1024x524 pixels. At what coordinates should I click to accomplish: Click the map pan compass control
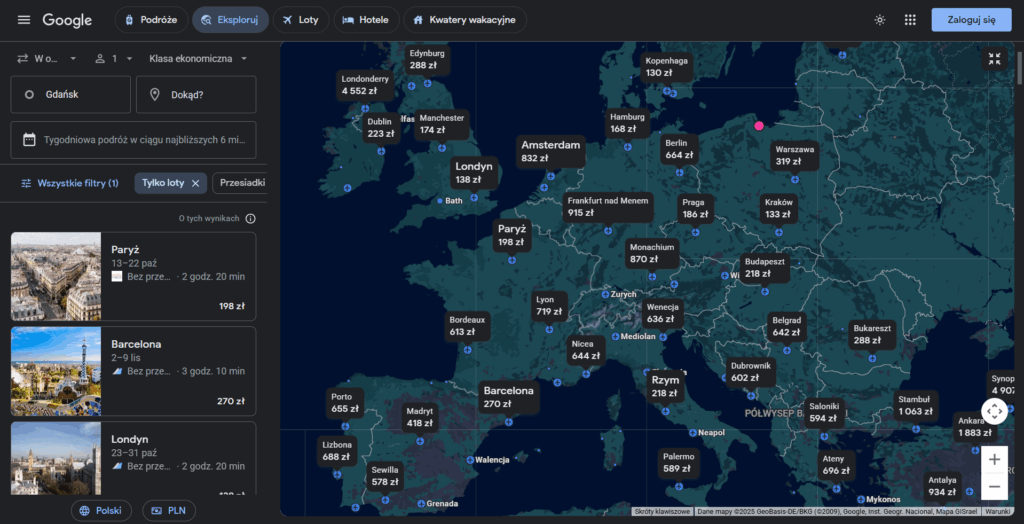pyautogui.click(x=994, y=412)
